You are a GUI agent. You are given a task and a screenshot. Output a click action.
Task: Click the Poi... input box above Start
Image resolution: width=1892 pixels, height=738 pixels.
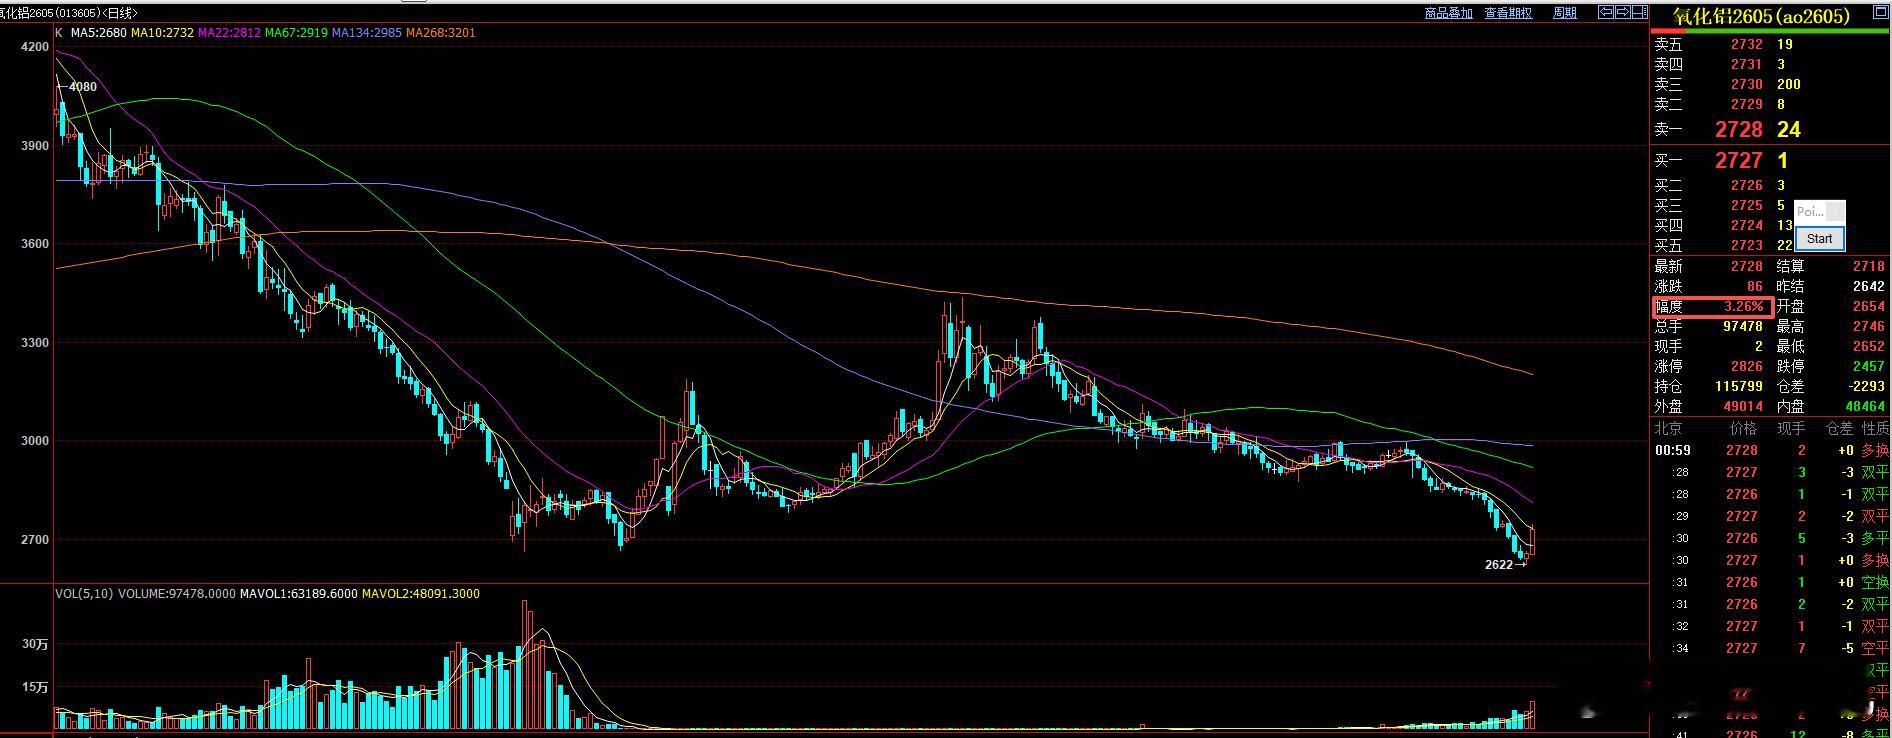pos(1820,212)
